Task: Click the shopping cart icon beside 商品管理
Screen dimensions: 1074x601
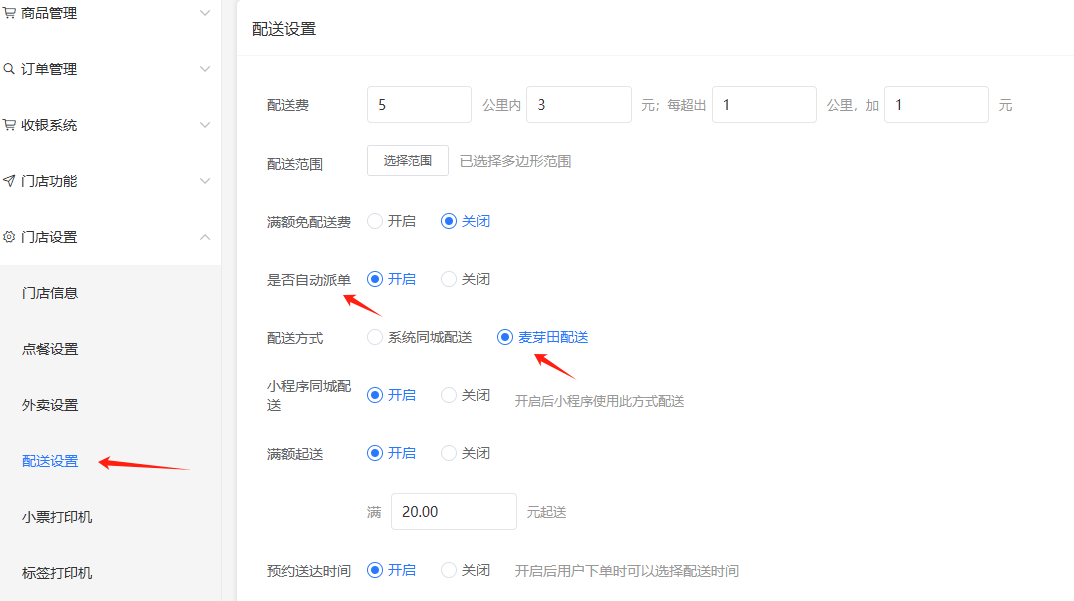Action: click(x=9, y=13)
